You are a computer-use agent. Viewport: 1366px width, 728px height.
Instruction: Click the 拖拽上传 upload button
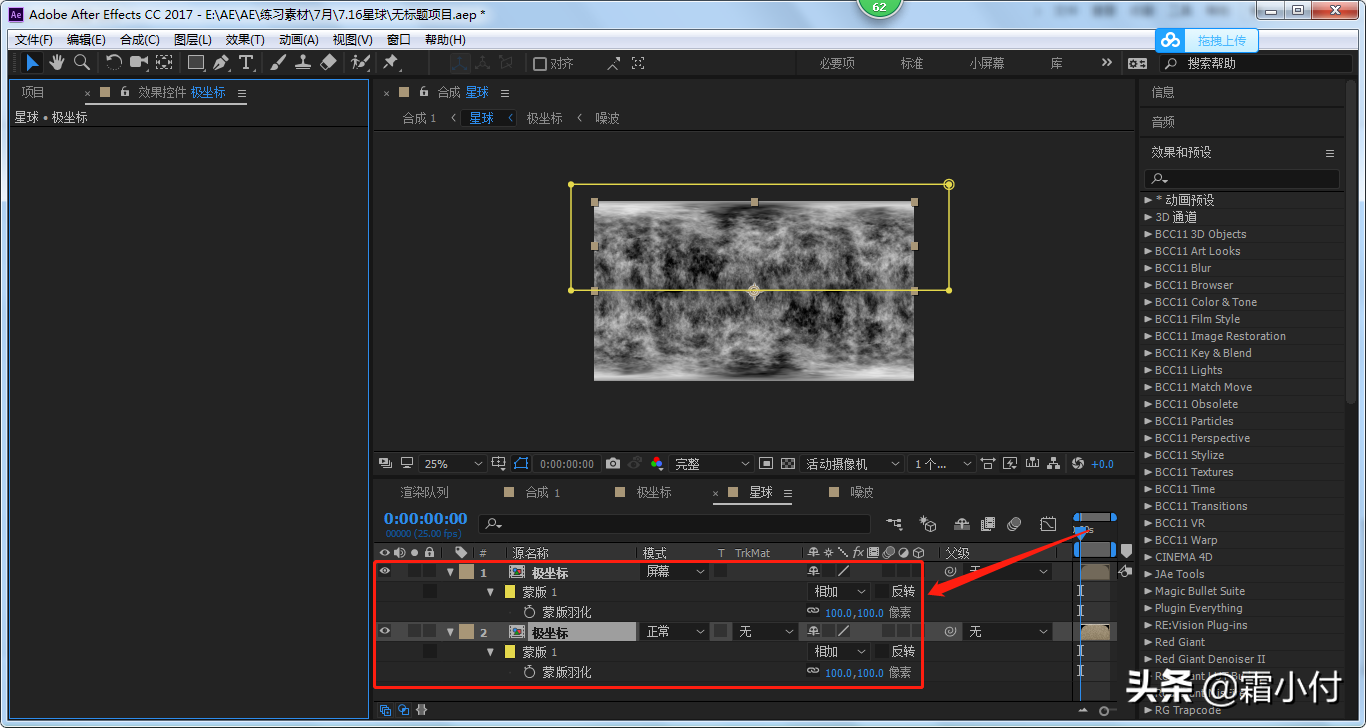1221,40
